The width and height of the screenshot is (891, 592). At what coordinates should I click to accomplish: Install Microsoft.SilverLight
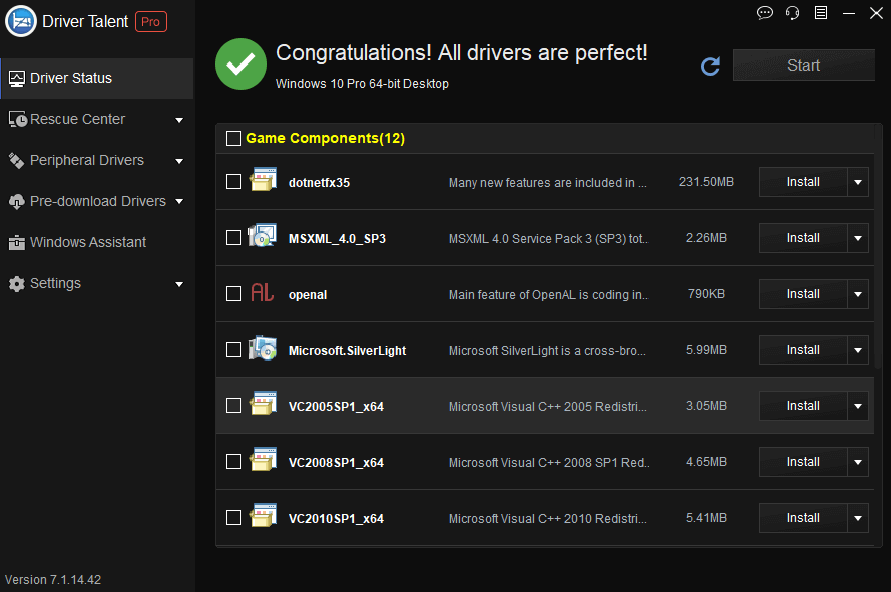pyautogui.click(x=803, y=349)
